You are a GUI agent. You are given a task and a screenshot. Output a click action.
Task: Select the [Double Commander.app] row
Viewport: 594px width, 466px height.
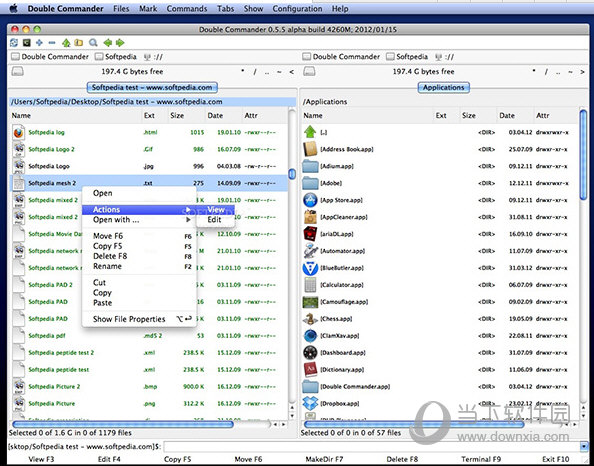coord(439,387)
